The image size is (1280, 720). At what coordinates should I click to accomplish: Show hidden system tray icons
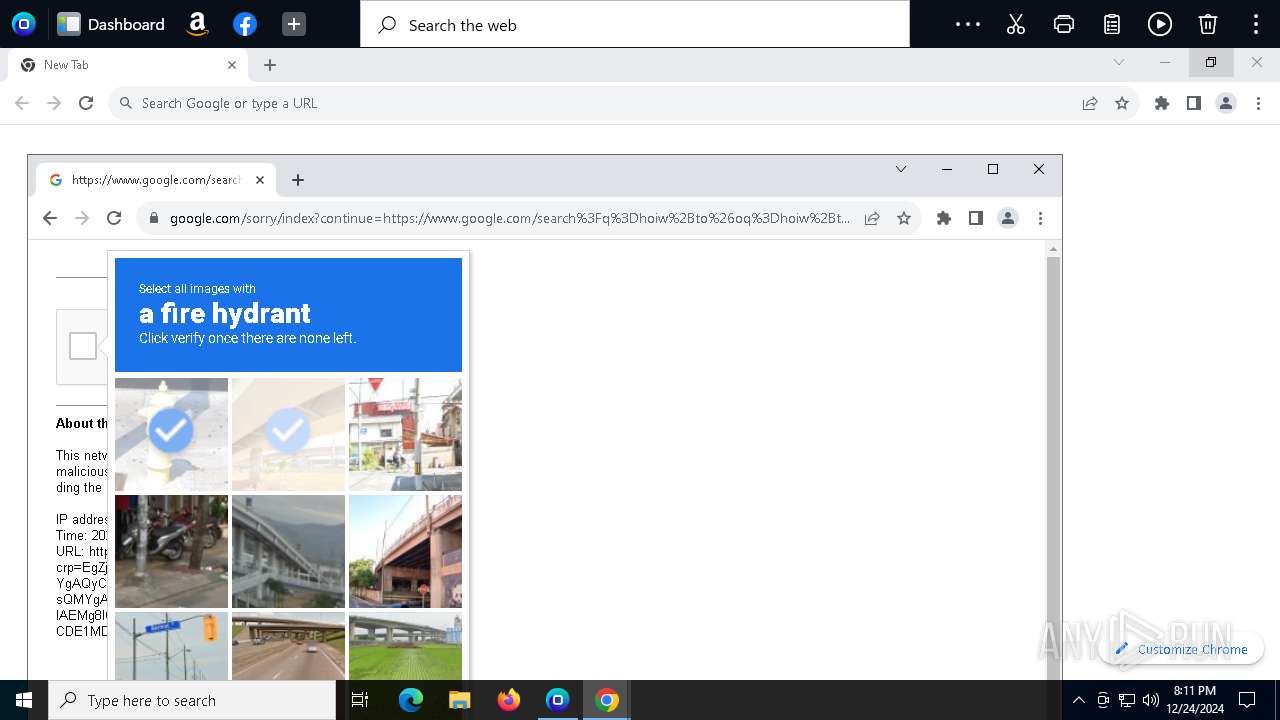click(1078, 700)
